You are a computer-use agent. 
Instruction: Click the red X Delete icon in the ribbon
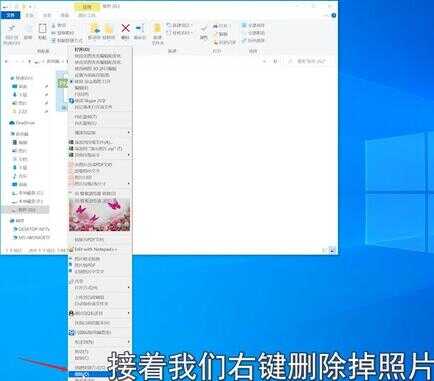125,28
